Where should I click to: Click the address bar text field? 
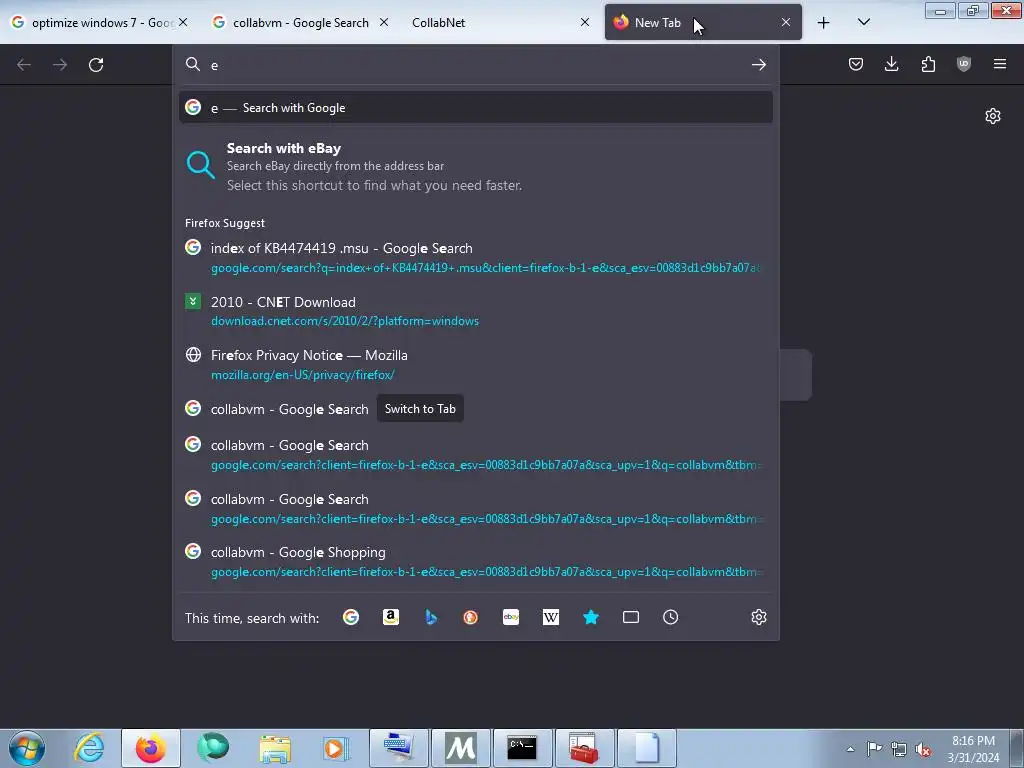pos(475,65)
